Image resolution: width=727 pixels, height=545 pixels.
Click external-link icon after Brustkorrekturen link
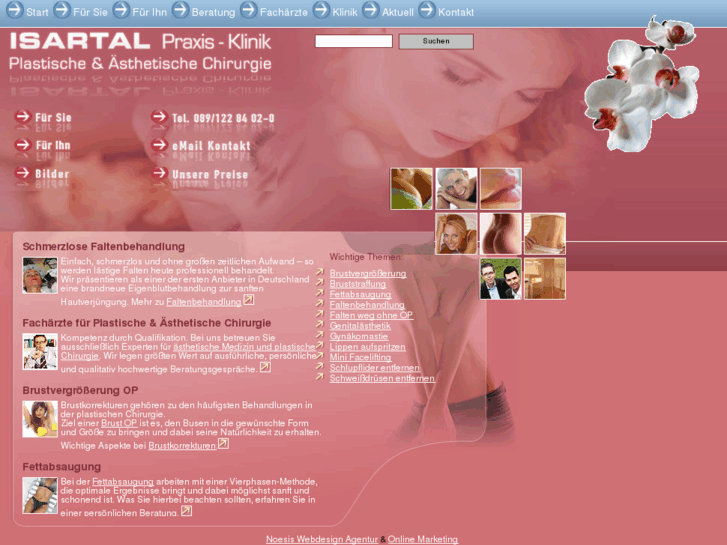tap(223, 444)
